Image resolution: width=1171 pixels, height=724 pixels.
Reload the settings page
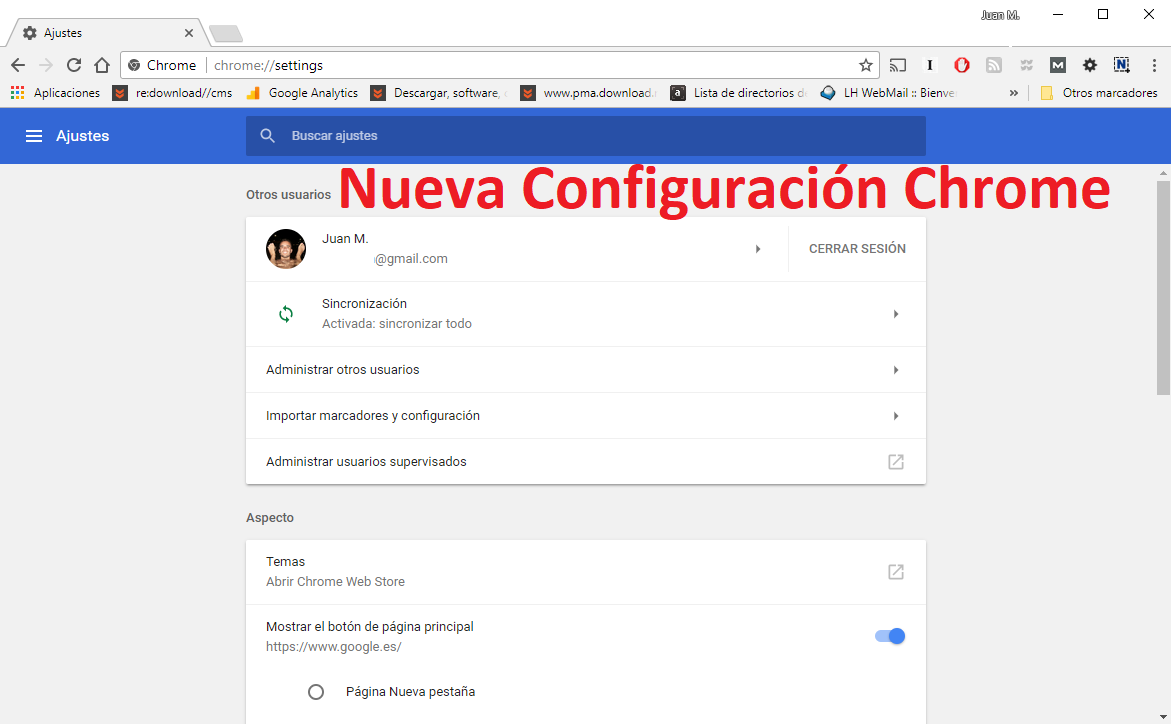[74, 66]
